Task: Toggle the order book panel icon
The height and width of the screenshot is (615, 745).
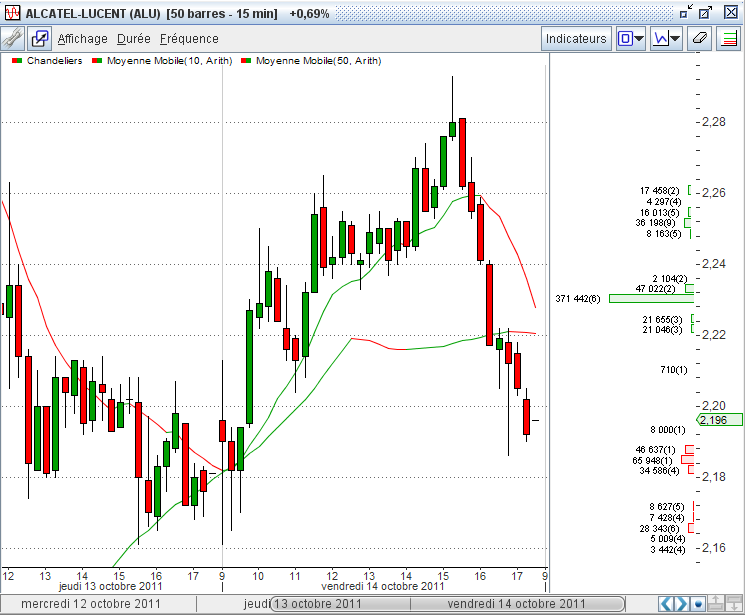Action: pos(729,39)
